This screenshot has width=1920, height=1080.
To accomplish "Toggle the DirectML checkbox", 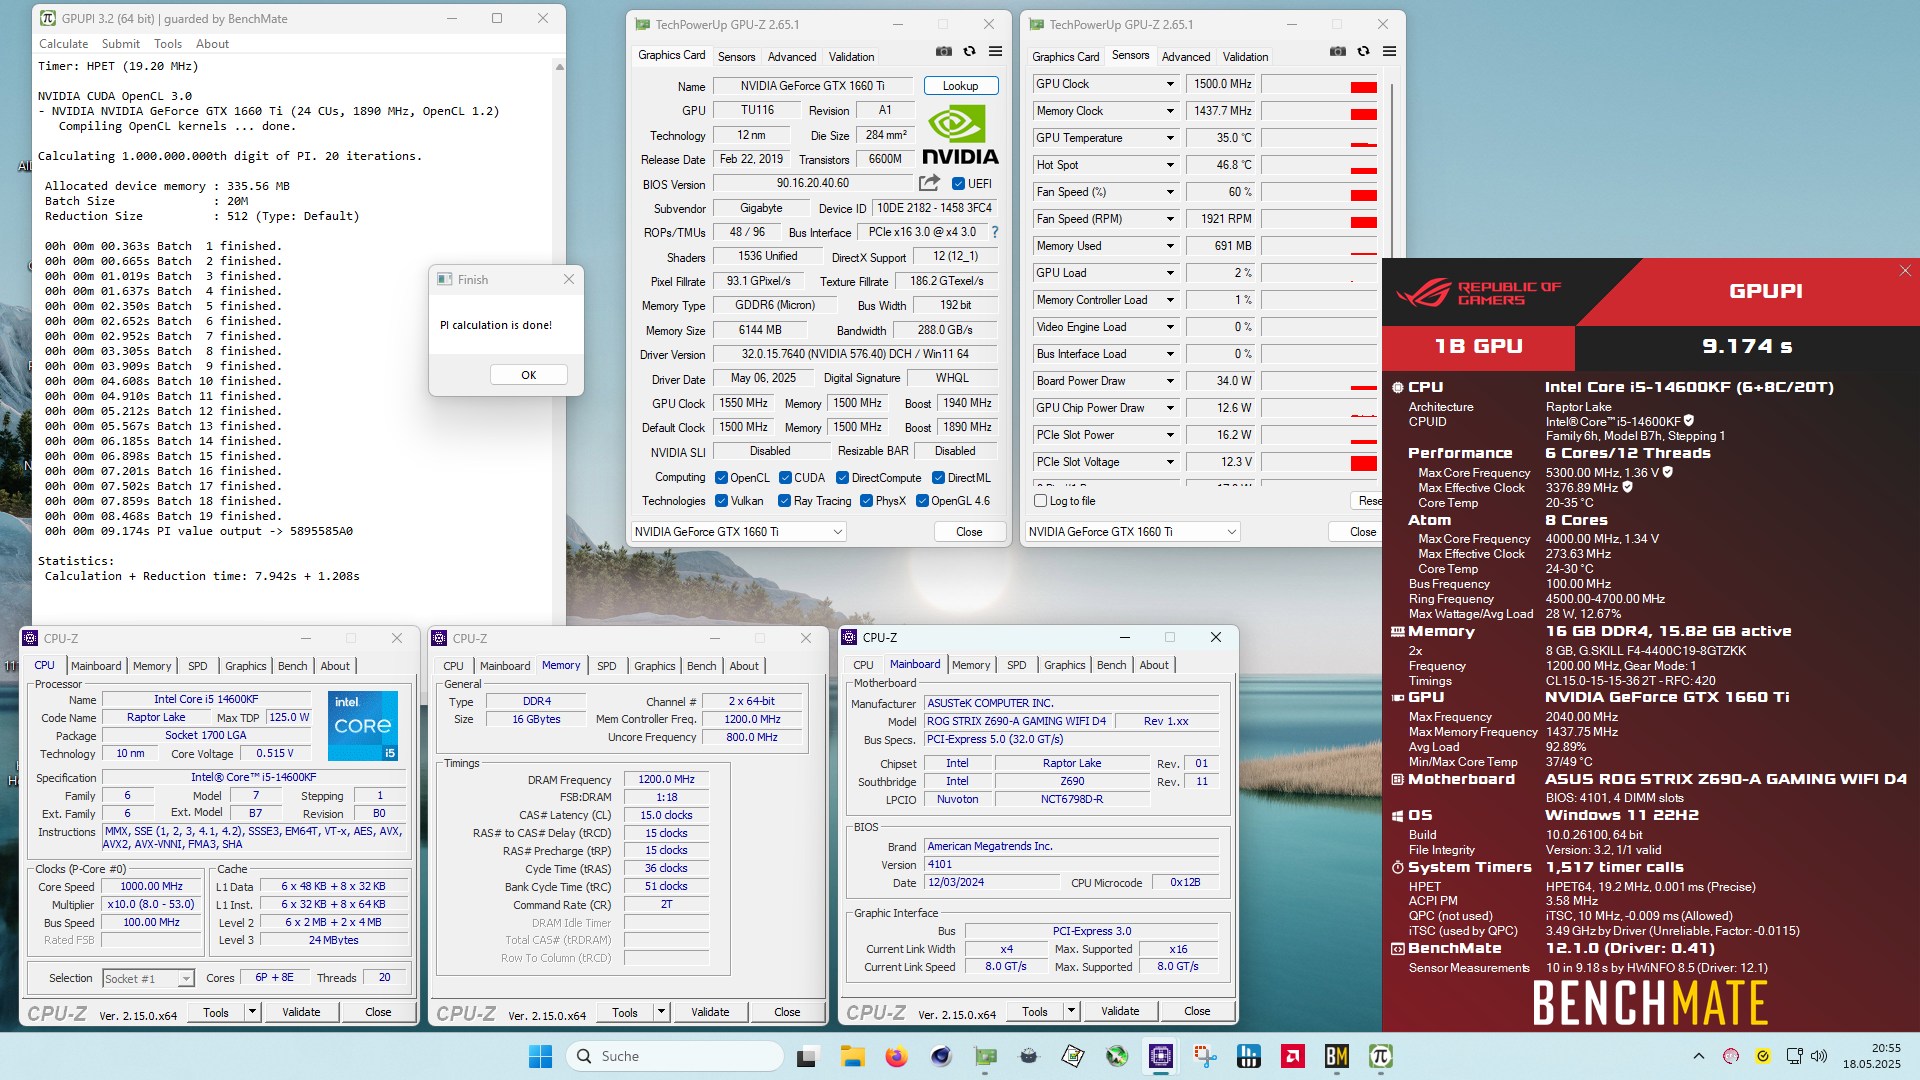I will click(x=938, y=478).
